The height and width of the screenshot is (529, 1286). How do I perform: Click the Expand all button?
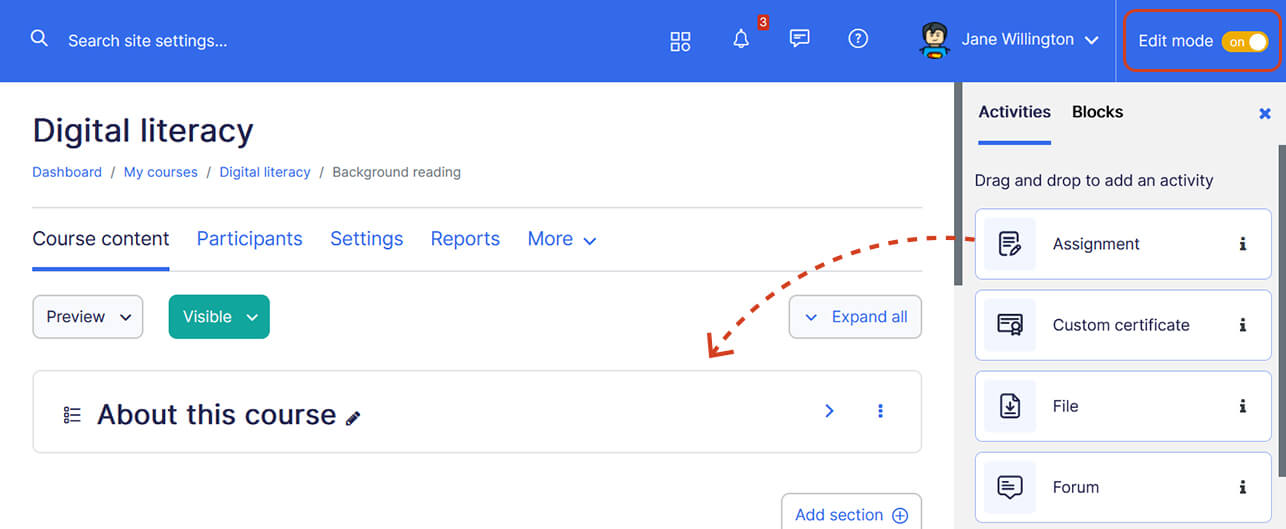(856, 317)
